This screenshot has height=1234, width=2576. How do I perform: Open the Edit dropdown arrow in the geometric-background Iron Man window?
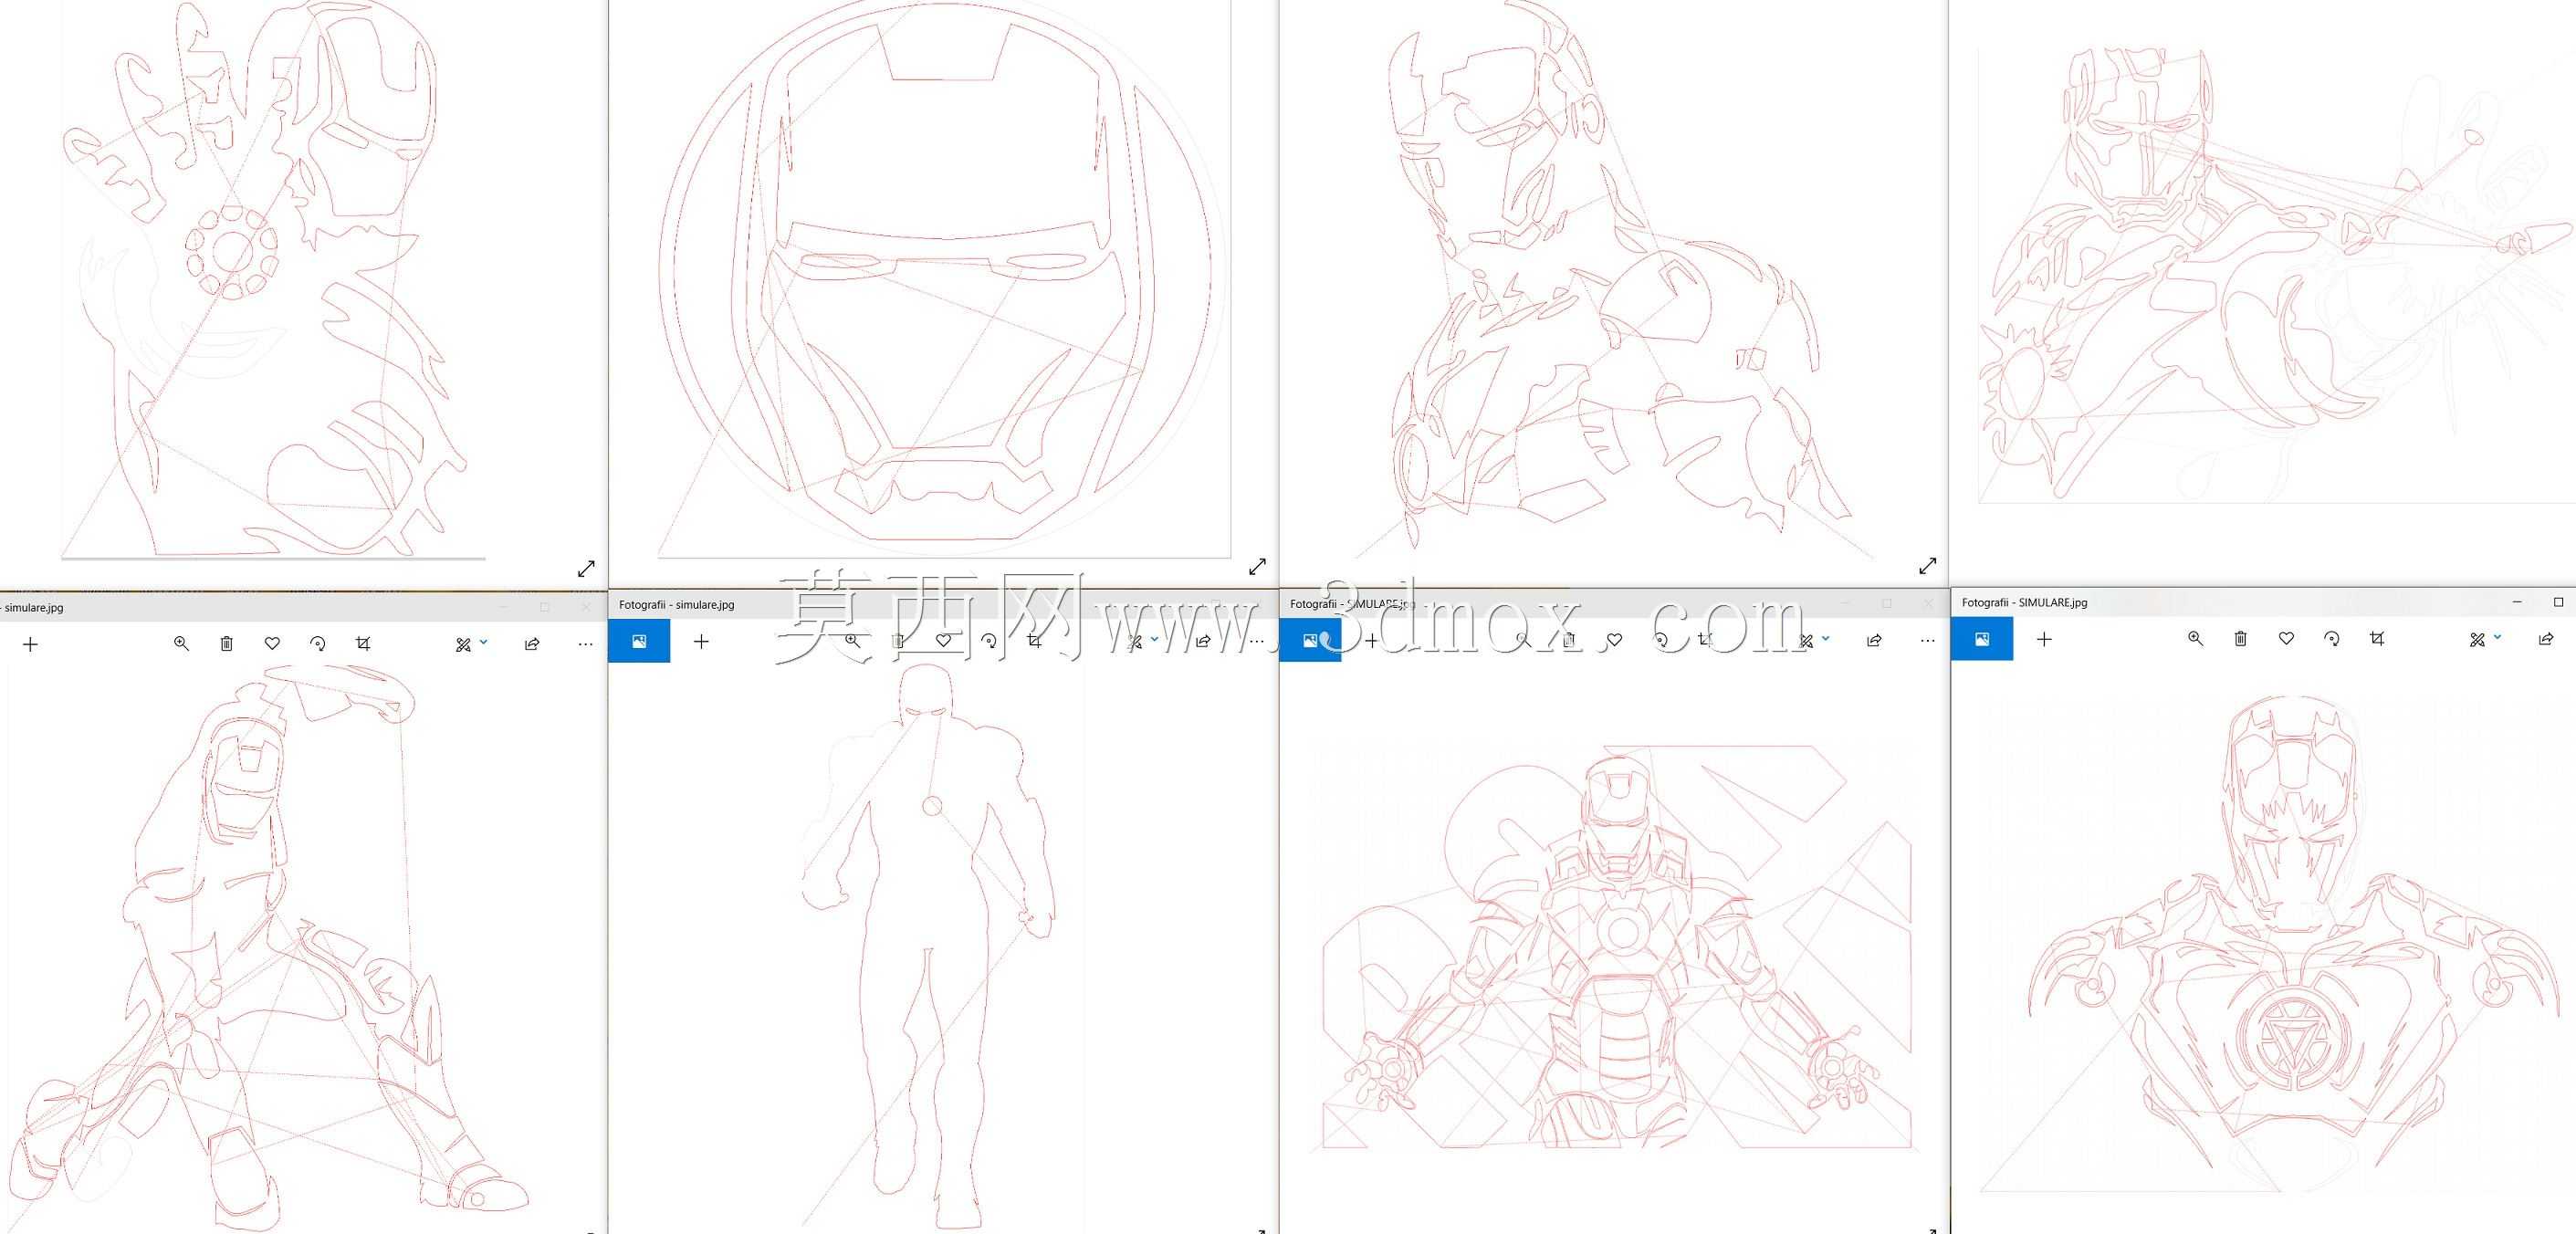click(x=1825, y=639)
